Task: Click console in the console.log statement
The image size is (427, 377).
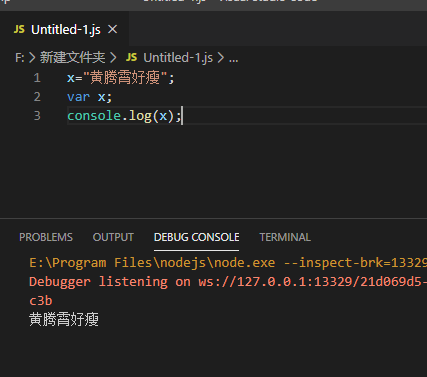Action: click(x=94, y=116)
